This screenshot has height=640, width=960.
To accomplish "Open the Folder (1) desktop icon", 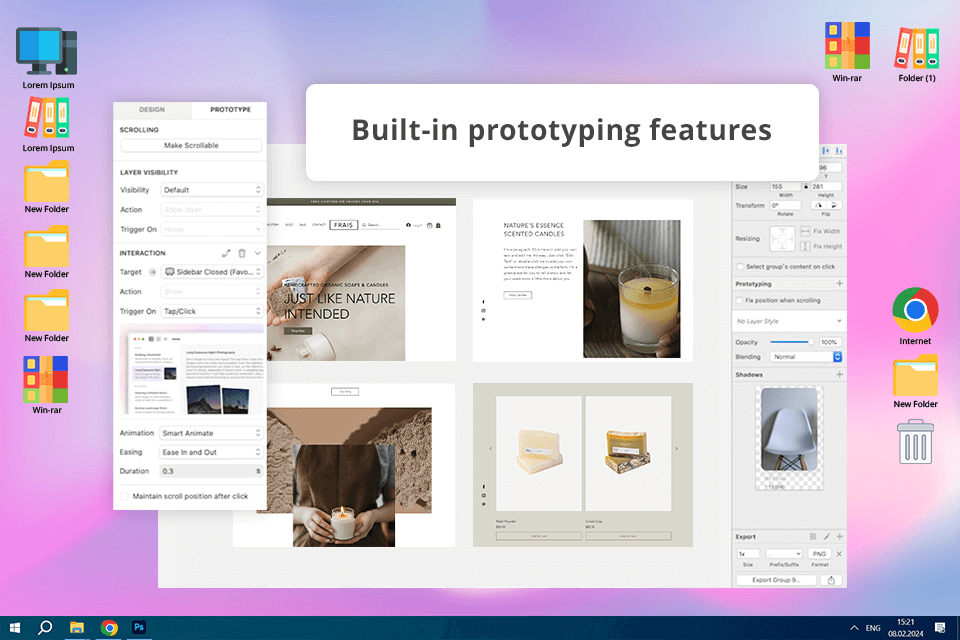I will click(x=917, y=54).
